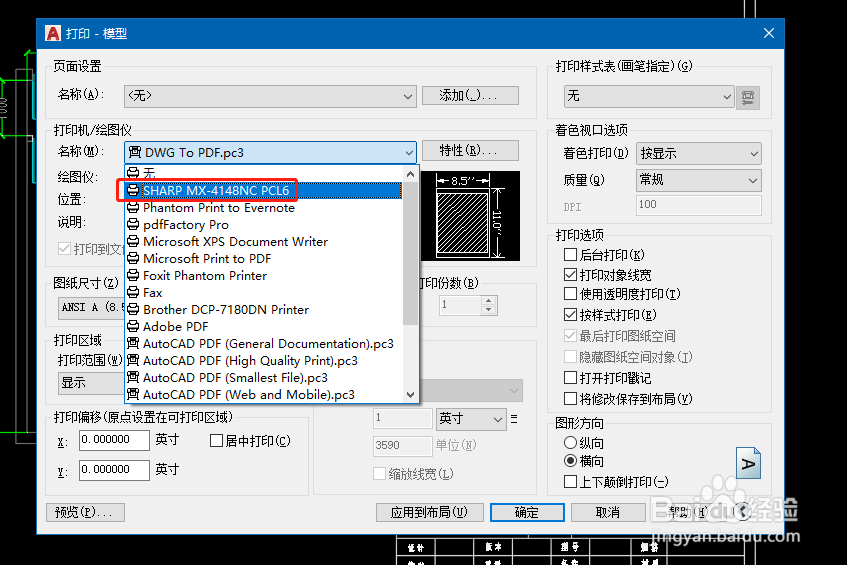
Task: Choose SHARP MX-4148NC PCL6 printer
Action: coord(264,191)
